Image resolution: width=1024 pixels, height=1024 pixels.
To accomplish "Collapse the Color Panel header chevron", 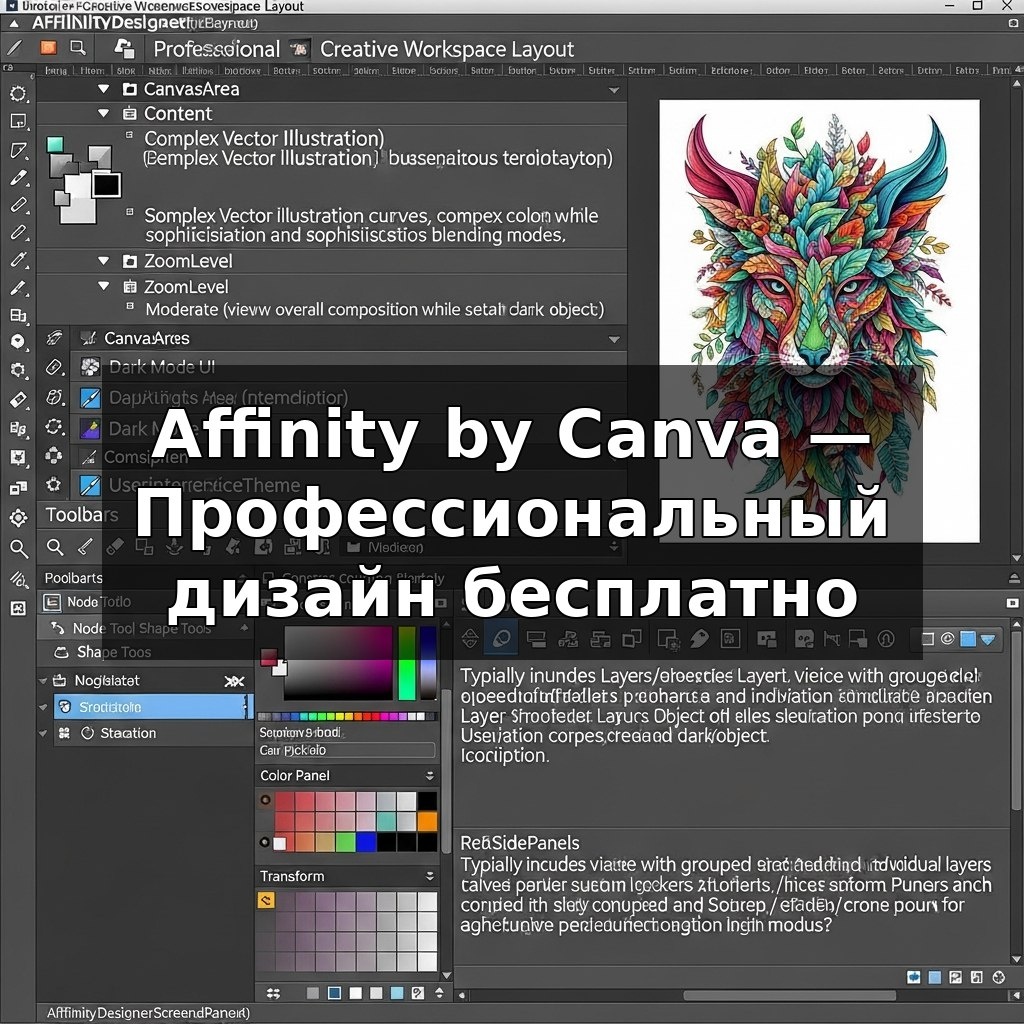I will coord(430,775).
